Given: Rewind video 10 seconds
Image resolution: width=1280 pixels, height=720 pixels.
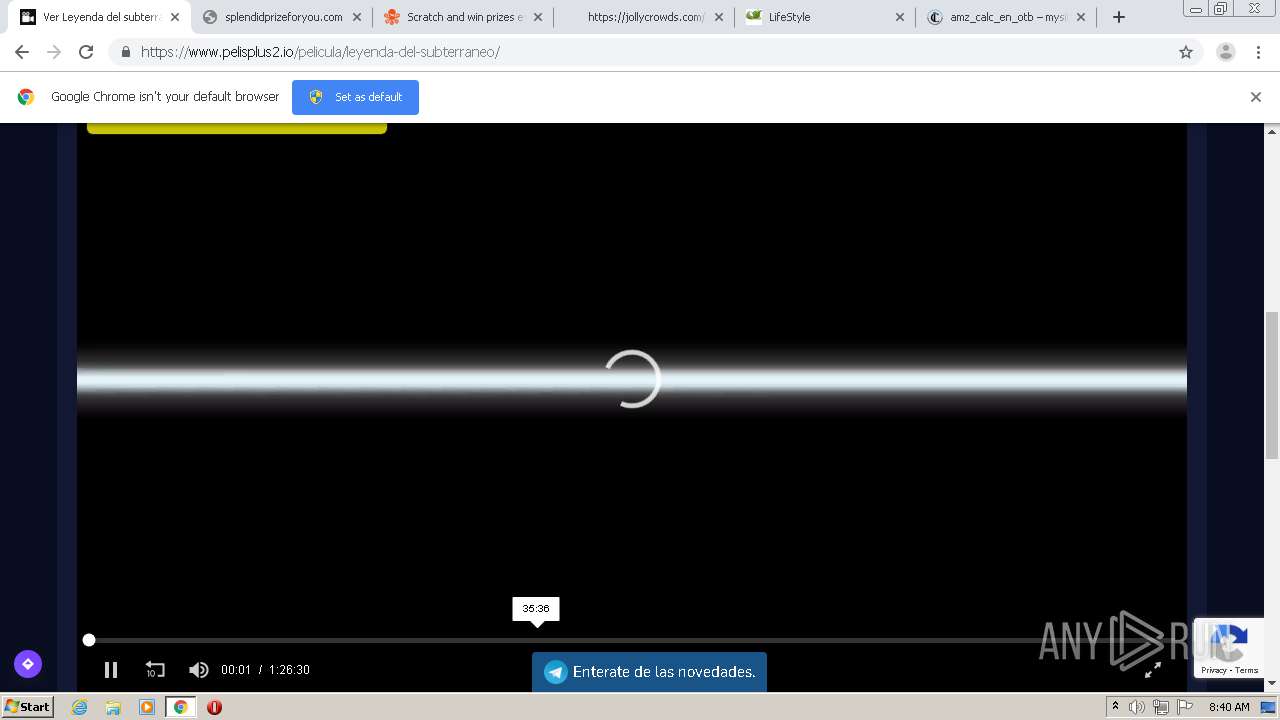Looking at the screenshot, I should pyautogui.click(x=155, y=670).
